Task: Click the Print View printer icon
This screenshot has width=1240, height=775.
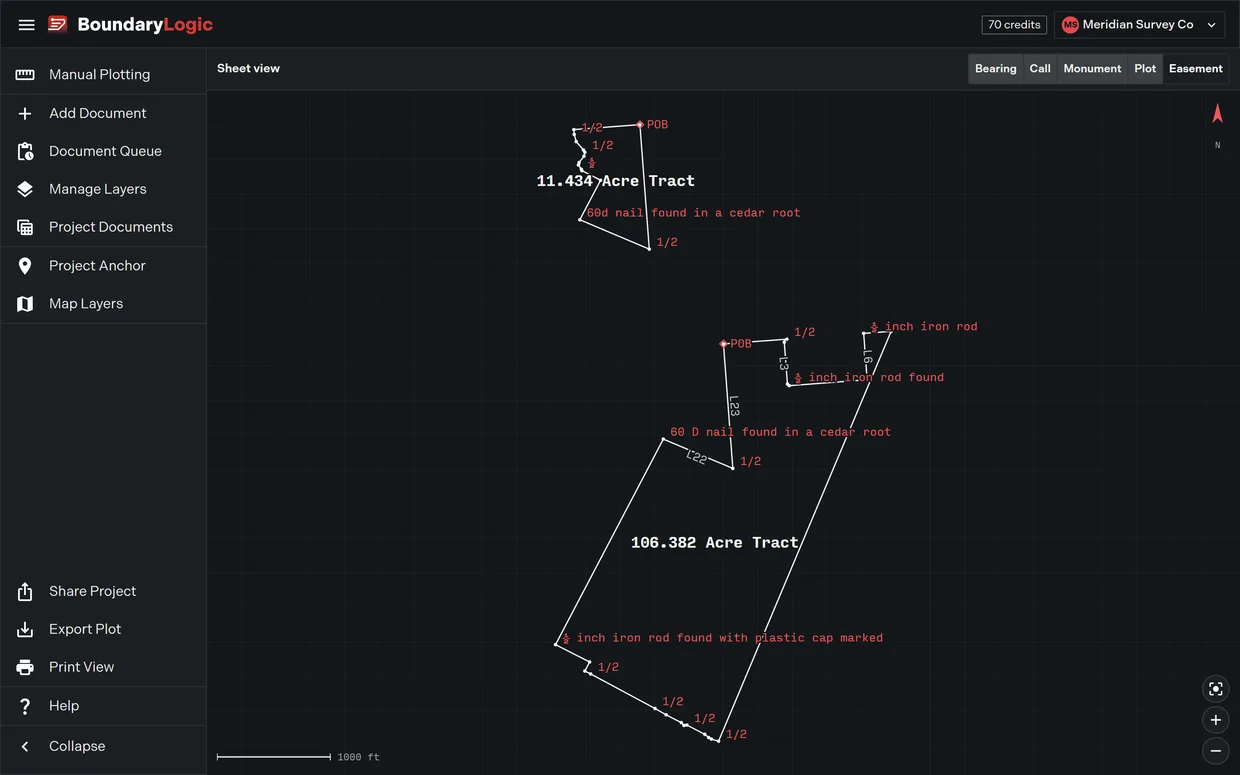Action: coord(25,667)
